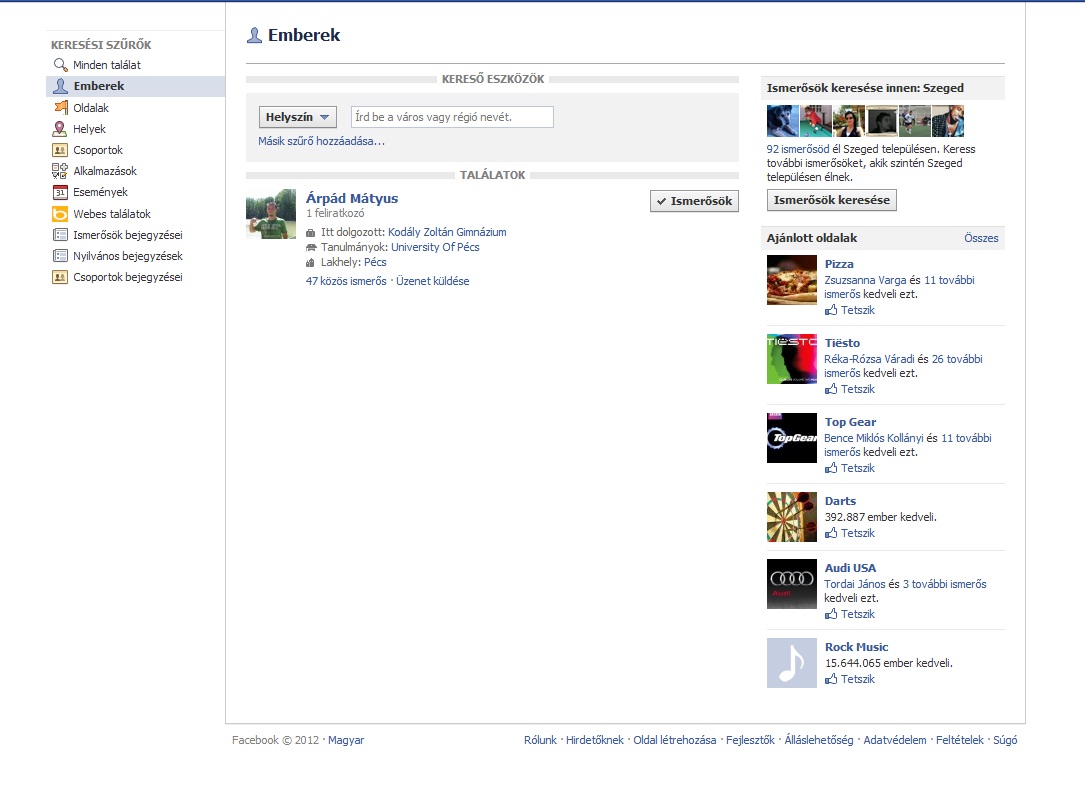Click the thumbs-up icon under Top Gear
Viewport: 1085px width, 796px height.
click(831, 468)
